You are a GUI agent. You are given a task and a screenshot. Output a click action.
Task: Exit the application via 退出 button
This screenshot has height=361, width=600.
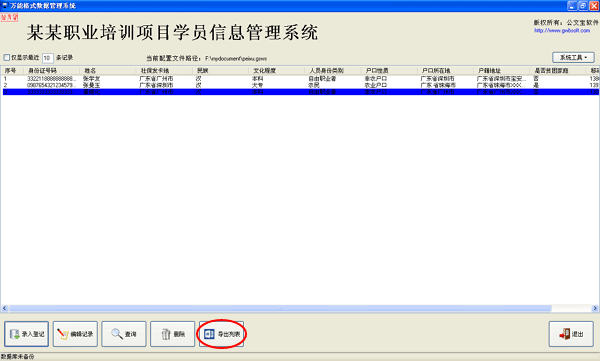click(x=571, y=334)
